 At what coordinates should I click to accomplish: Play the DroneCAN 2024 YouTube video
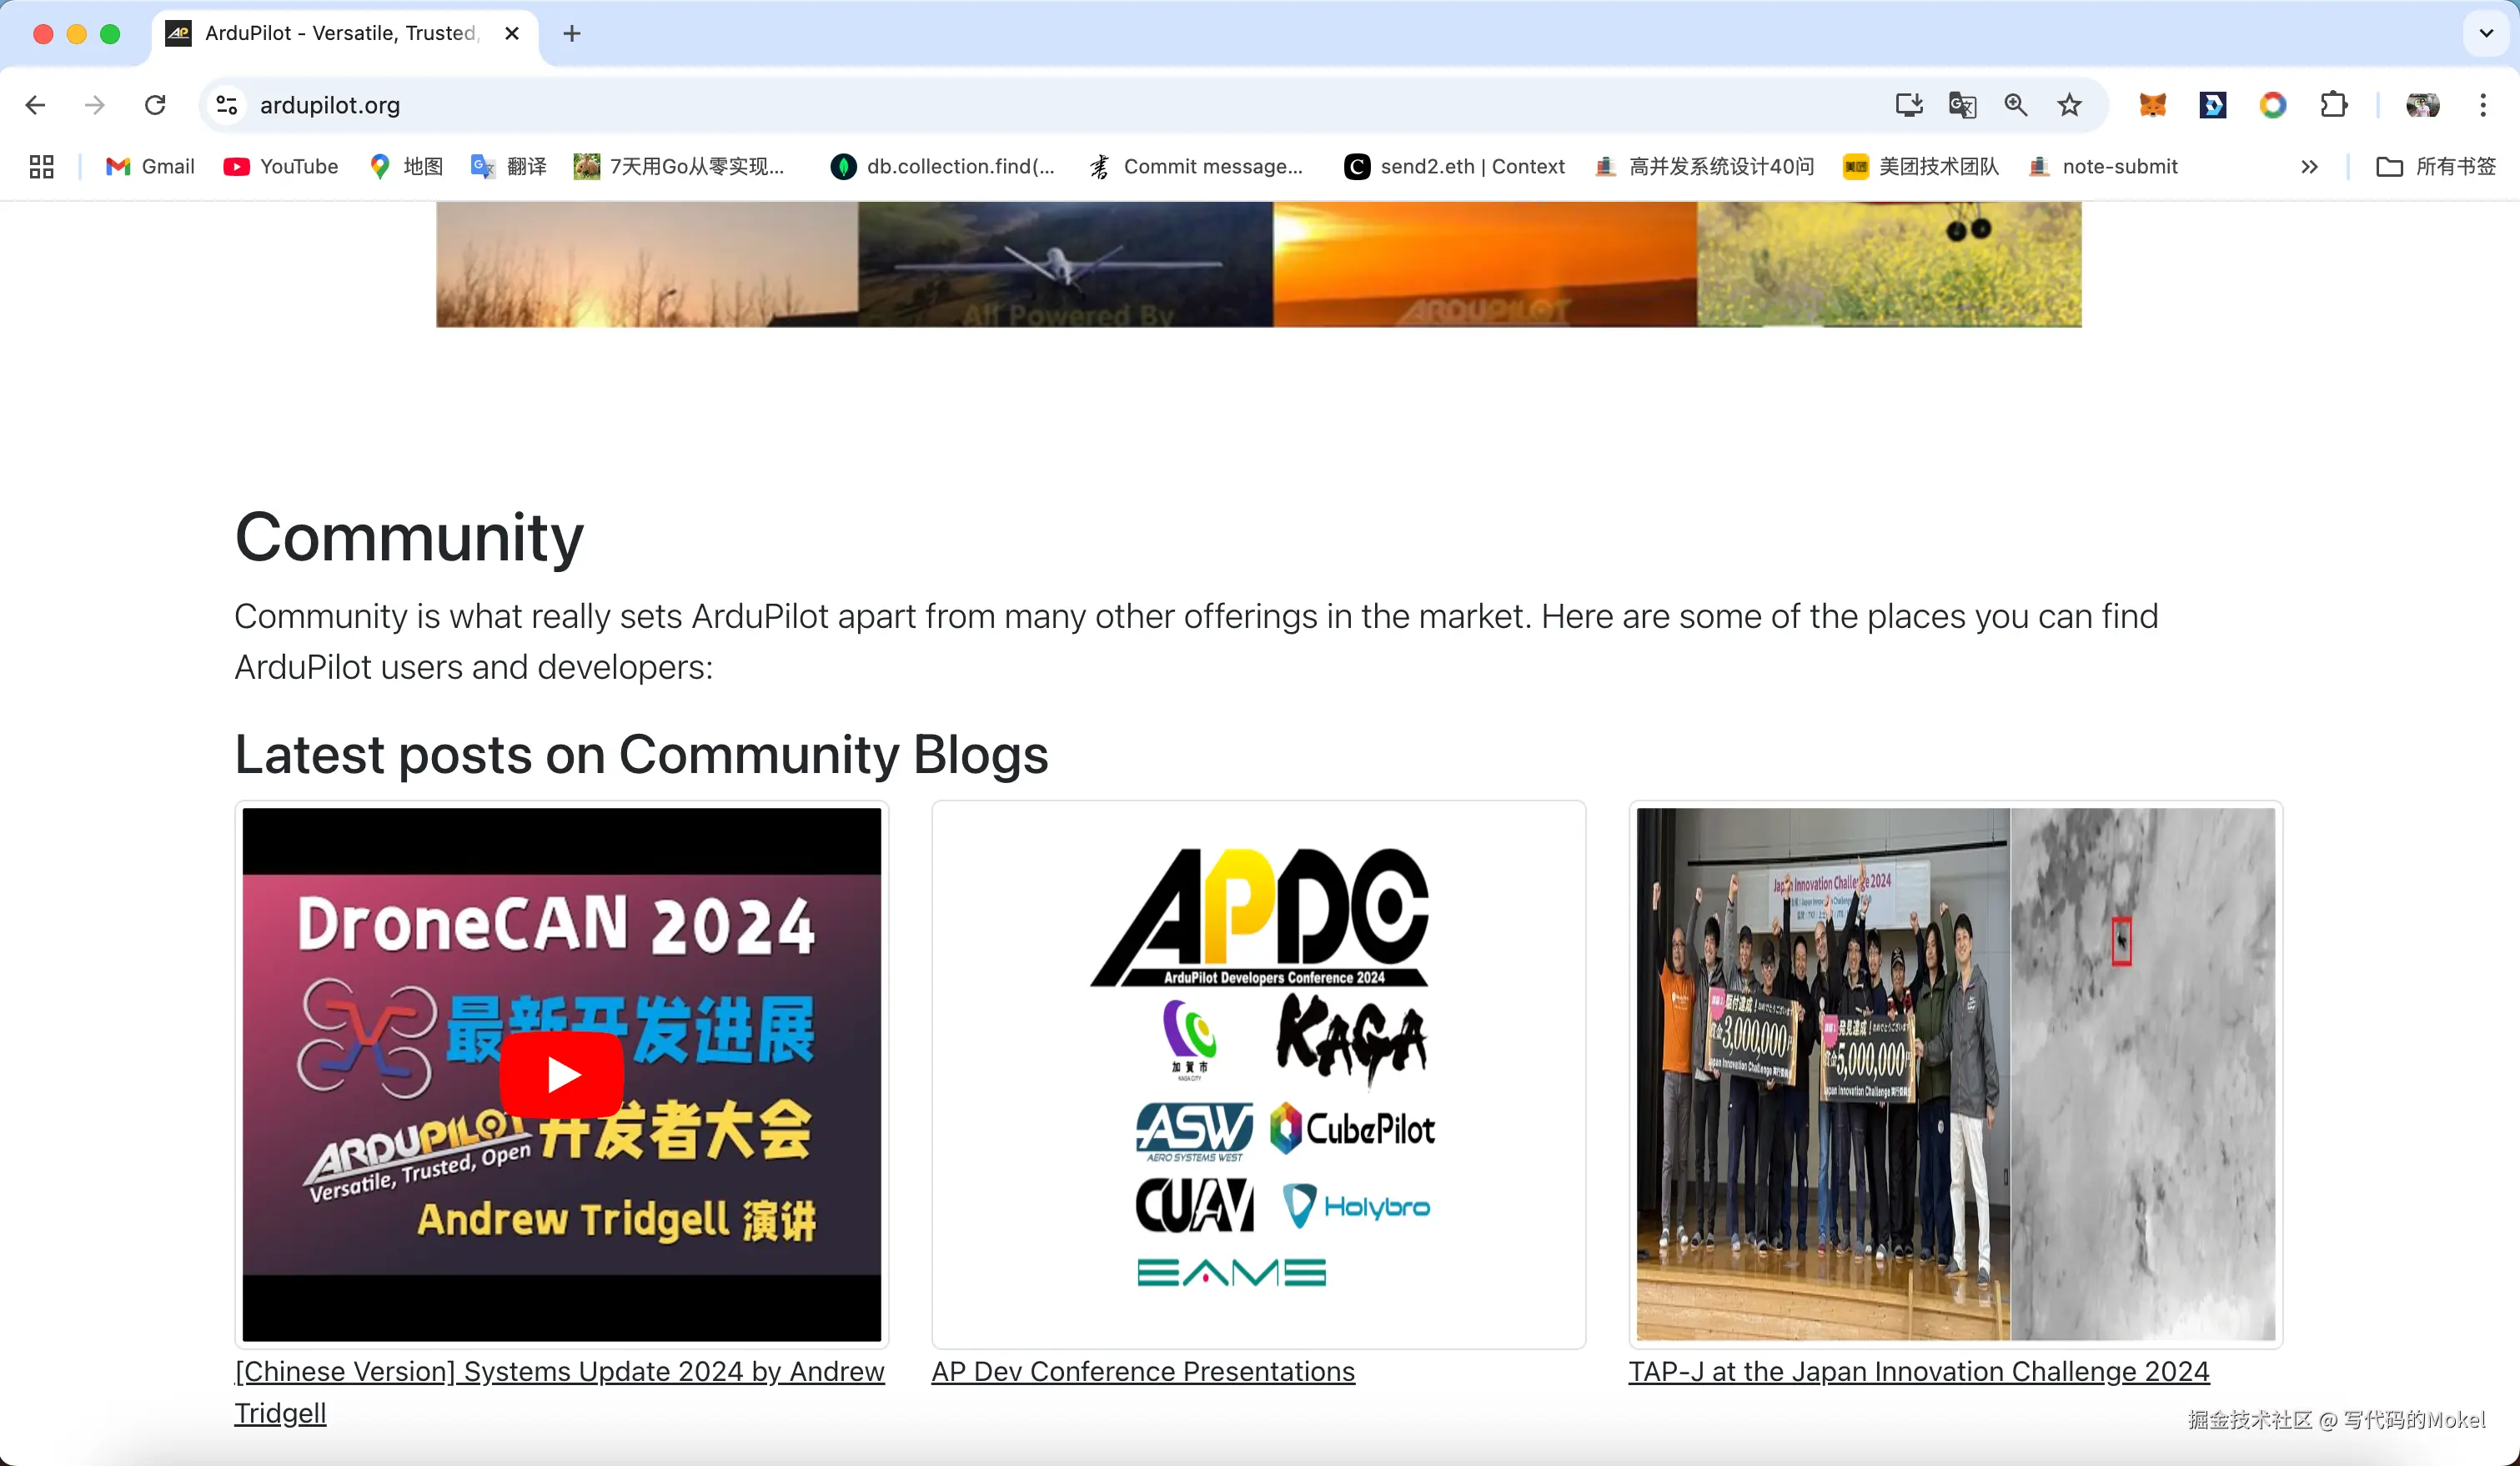pyautogui.click(x=562, y=1075)
